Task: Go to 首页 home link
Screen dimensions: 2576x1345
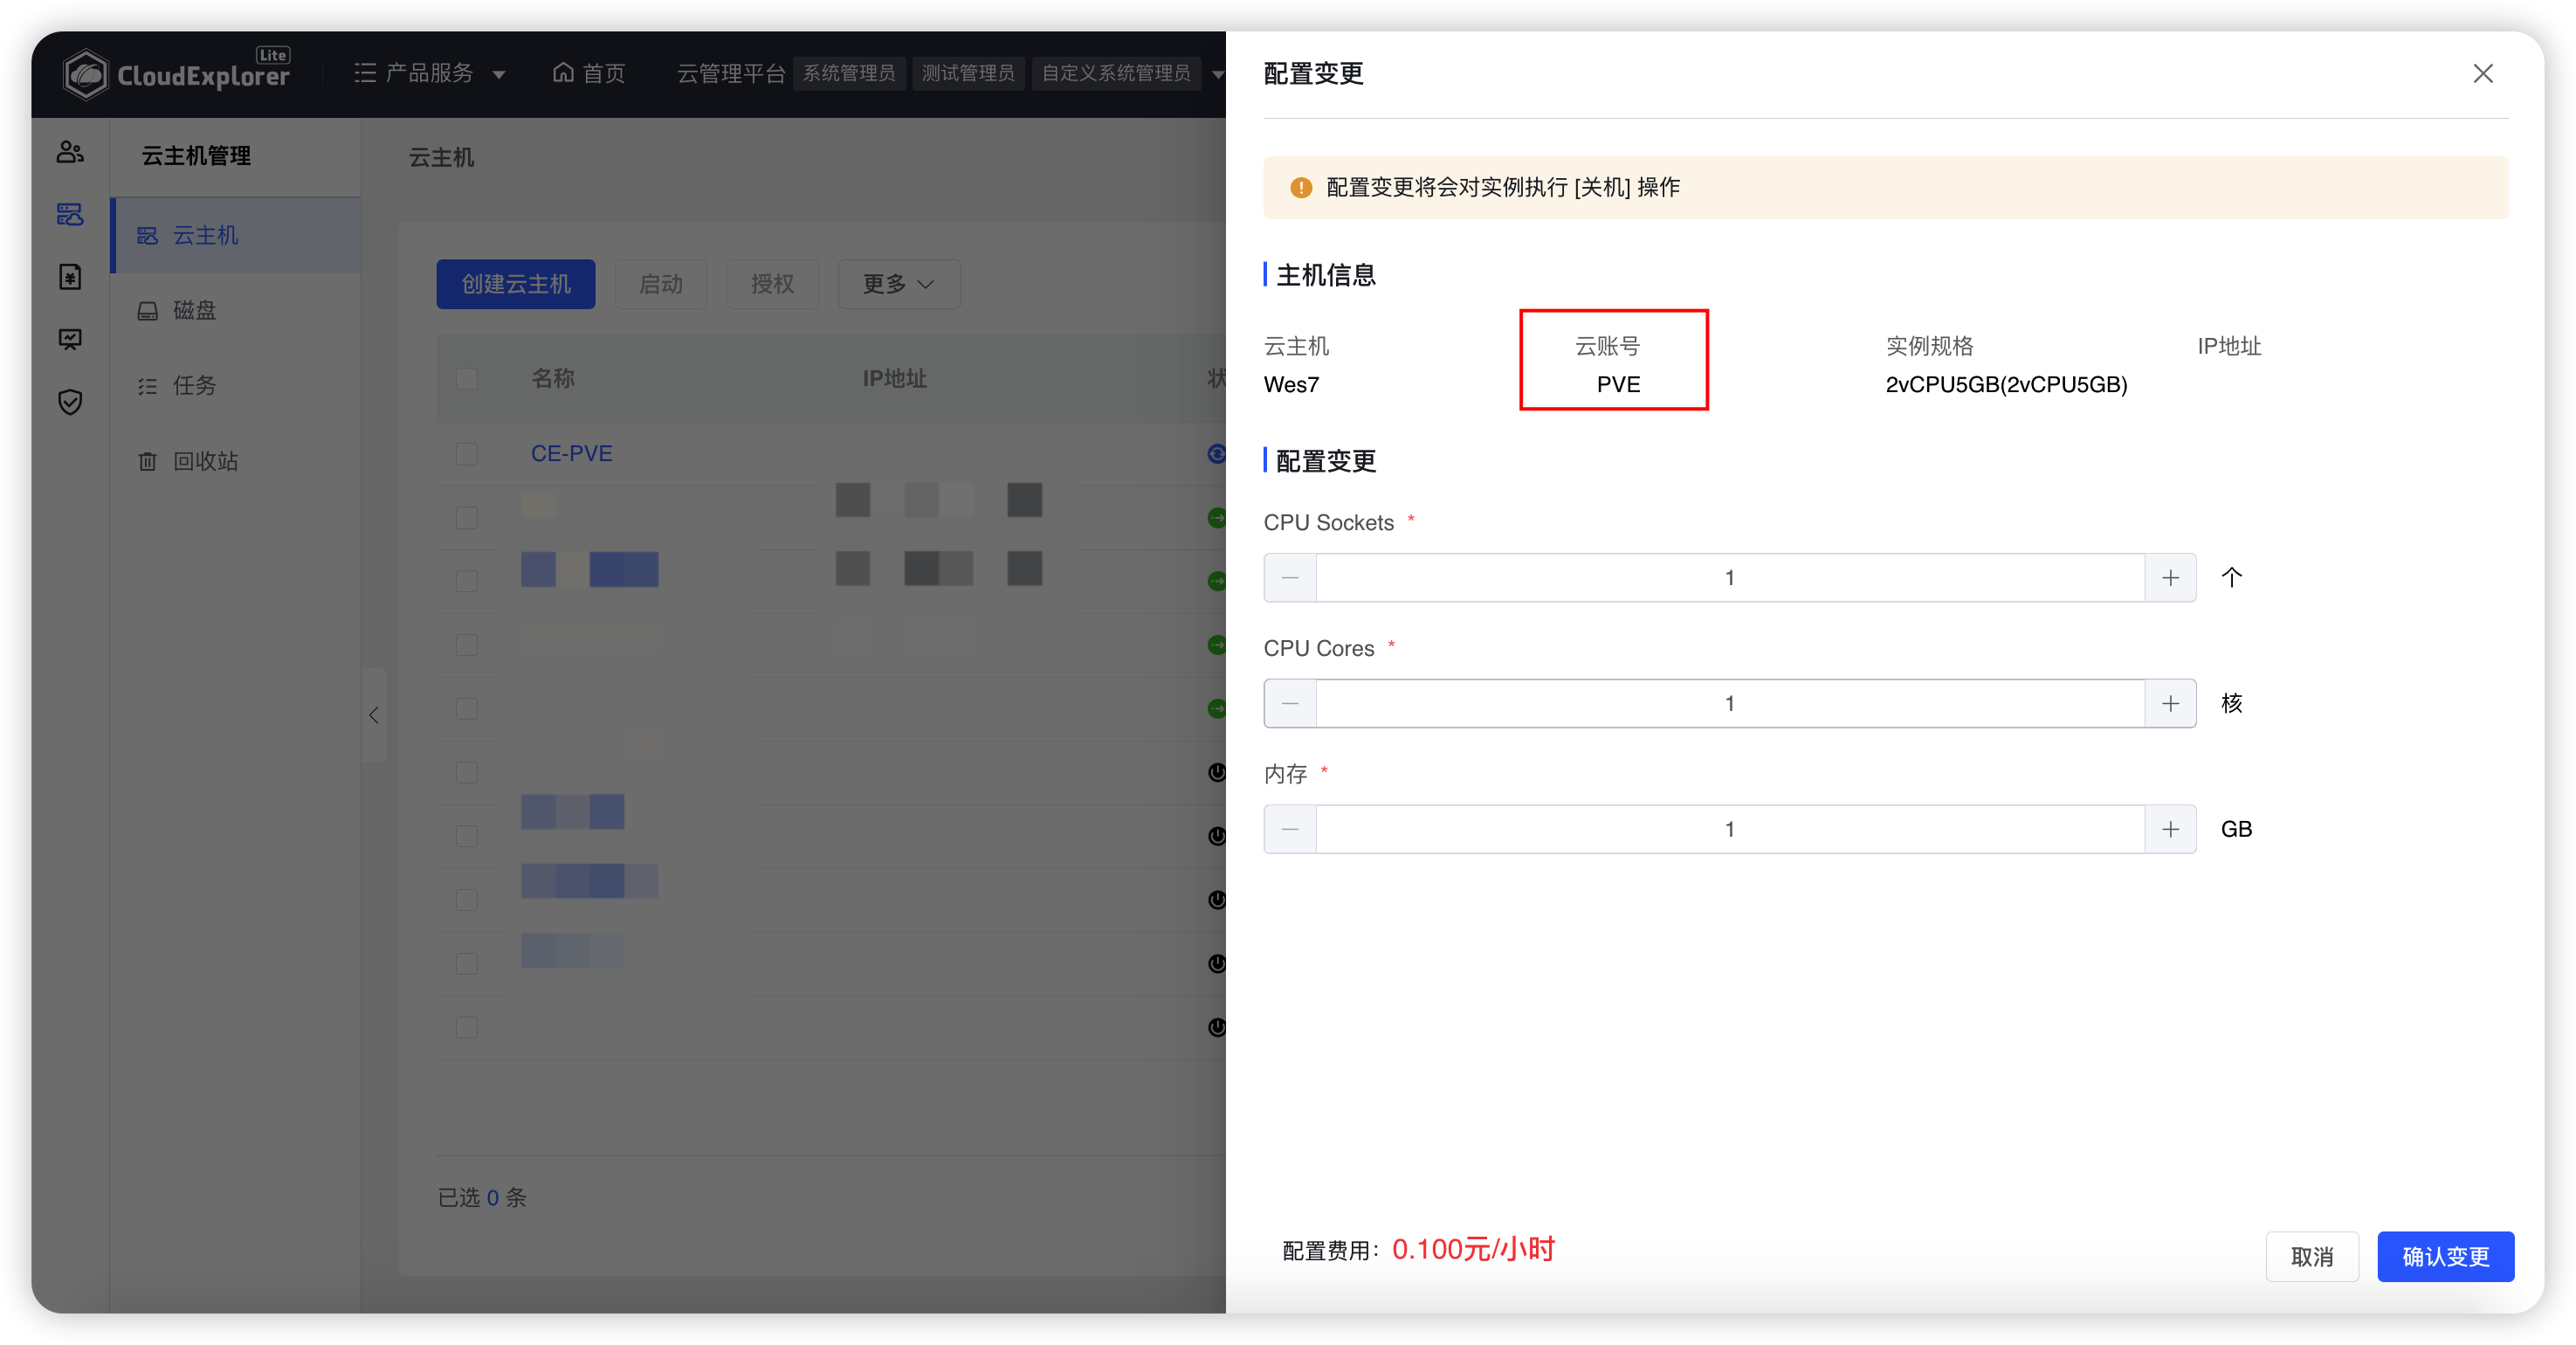Action: [590, 74]
